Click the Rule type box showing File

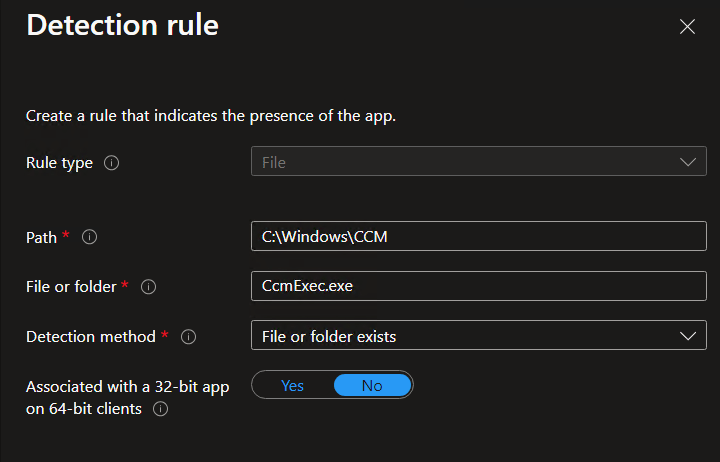460,162
